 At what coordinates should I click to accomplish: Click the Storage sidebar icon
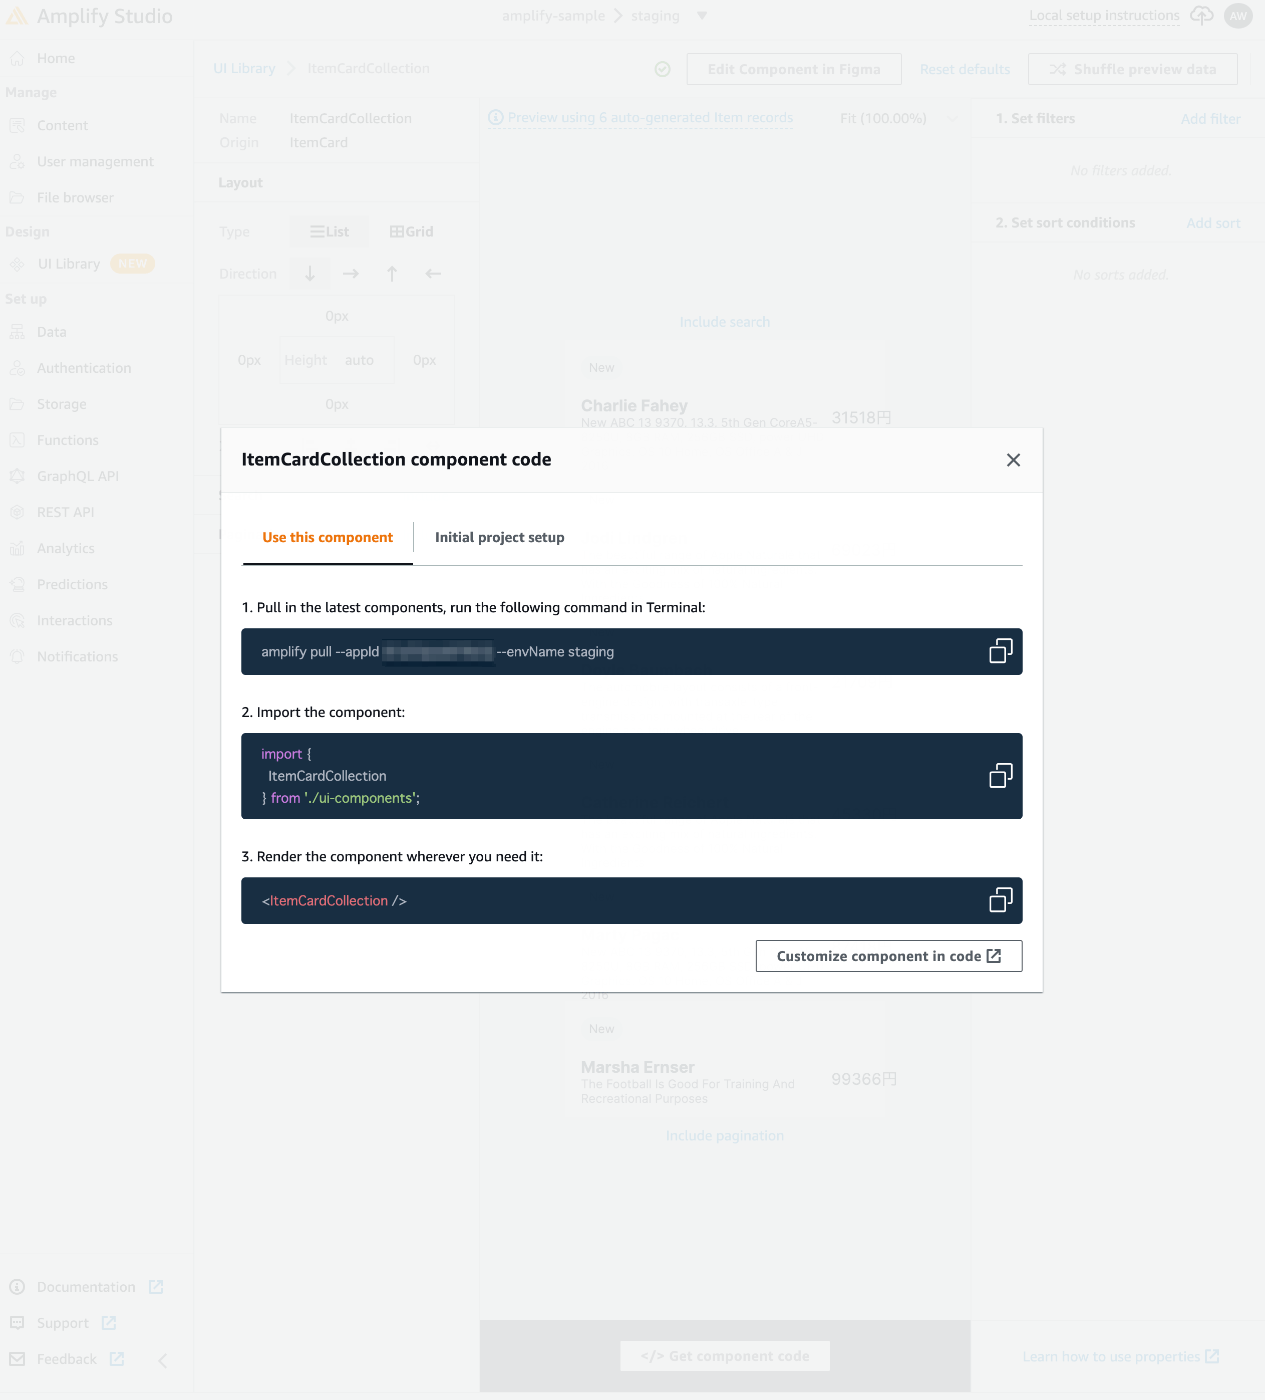[17, 404]
